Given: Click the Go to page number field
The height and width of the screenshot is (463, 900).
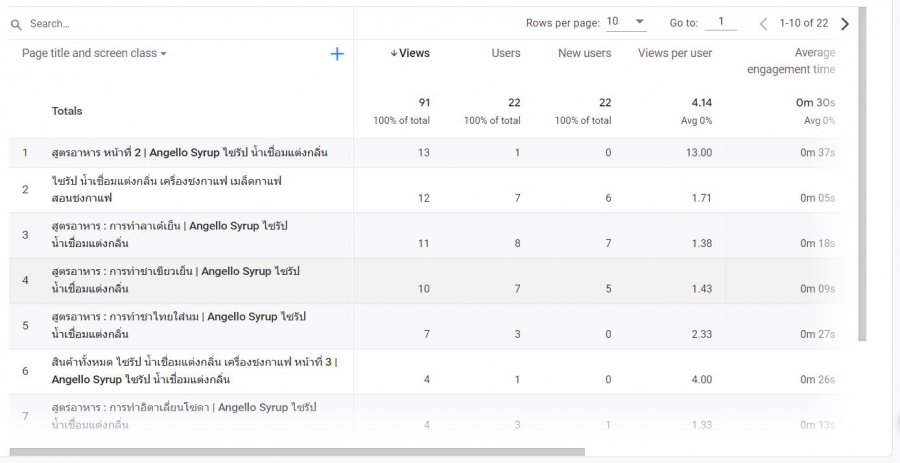Looking at the screenshot, I should pos(720,22).
